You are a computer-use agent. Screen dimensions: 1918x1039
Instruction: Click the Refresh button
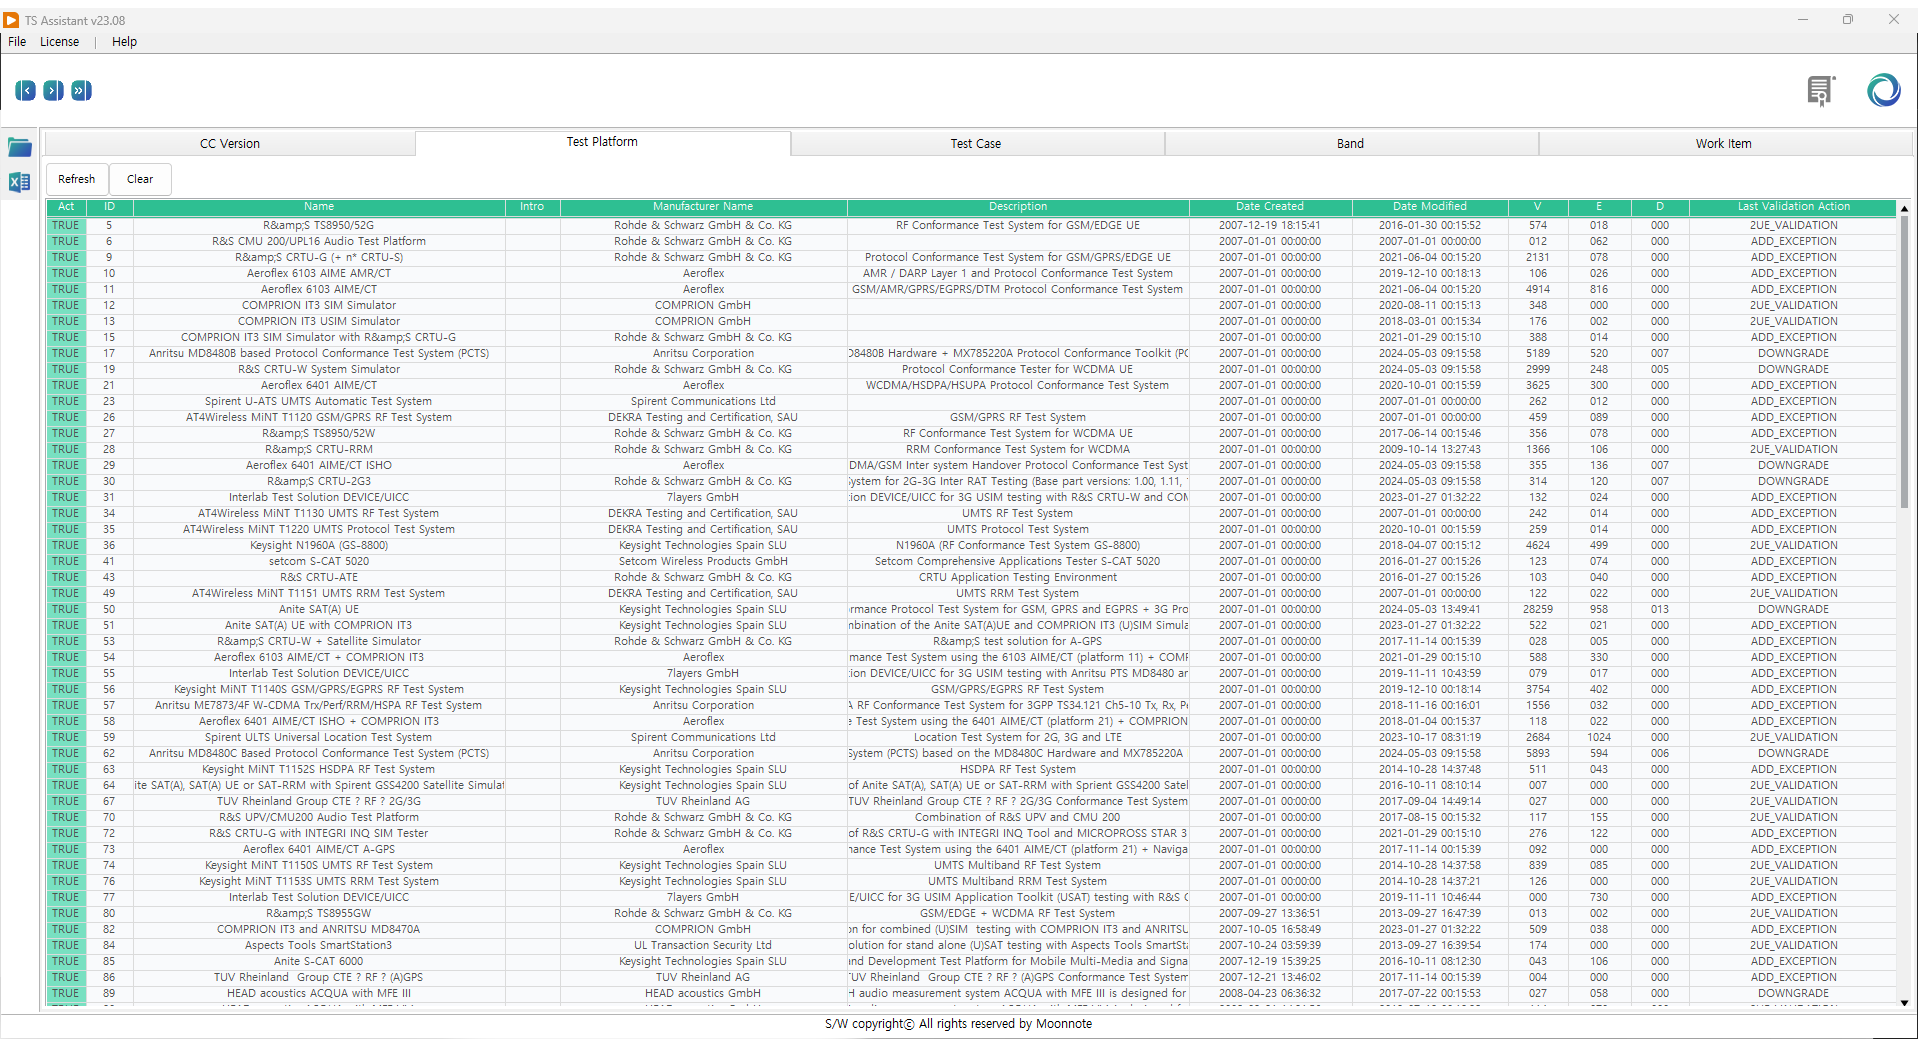[x=77, y=179]
